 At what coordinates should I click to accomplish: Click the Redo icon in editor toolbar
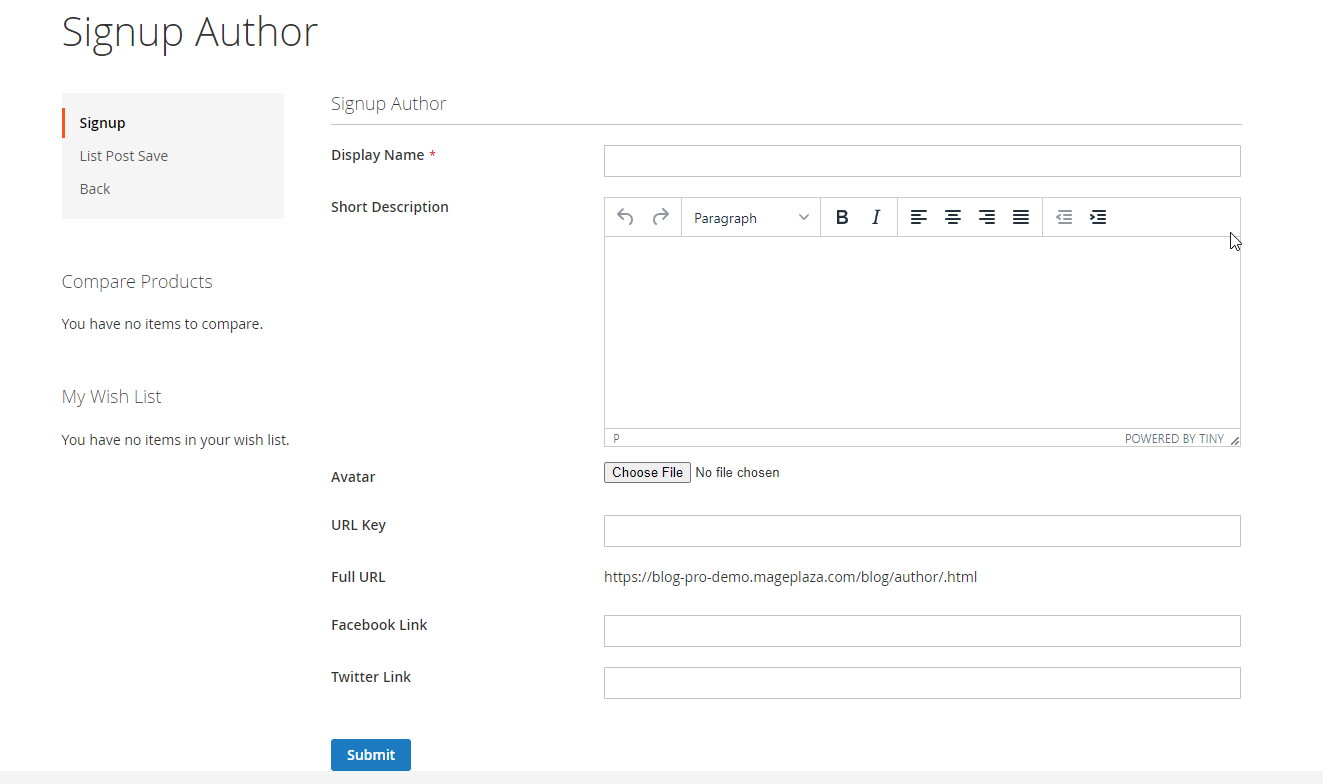[660, 217]
